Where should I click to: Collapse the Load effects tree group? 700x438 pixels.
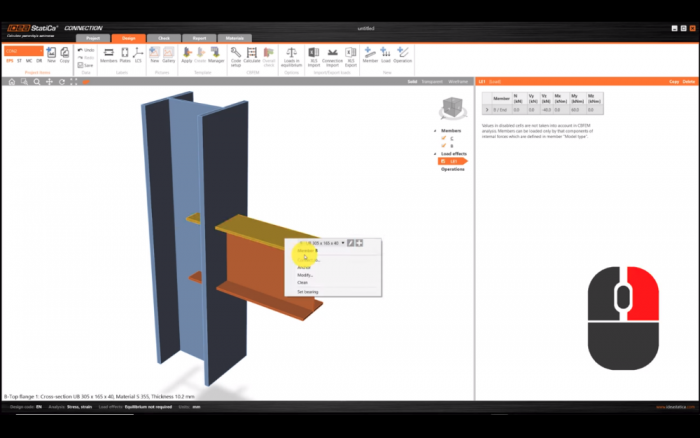click(435, 154)
